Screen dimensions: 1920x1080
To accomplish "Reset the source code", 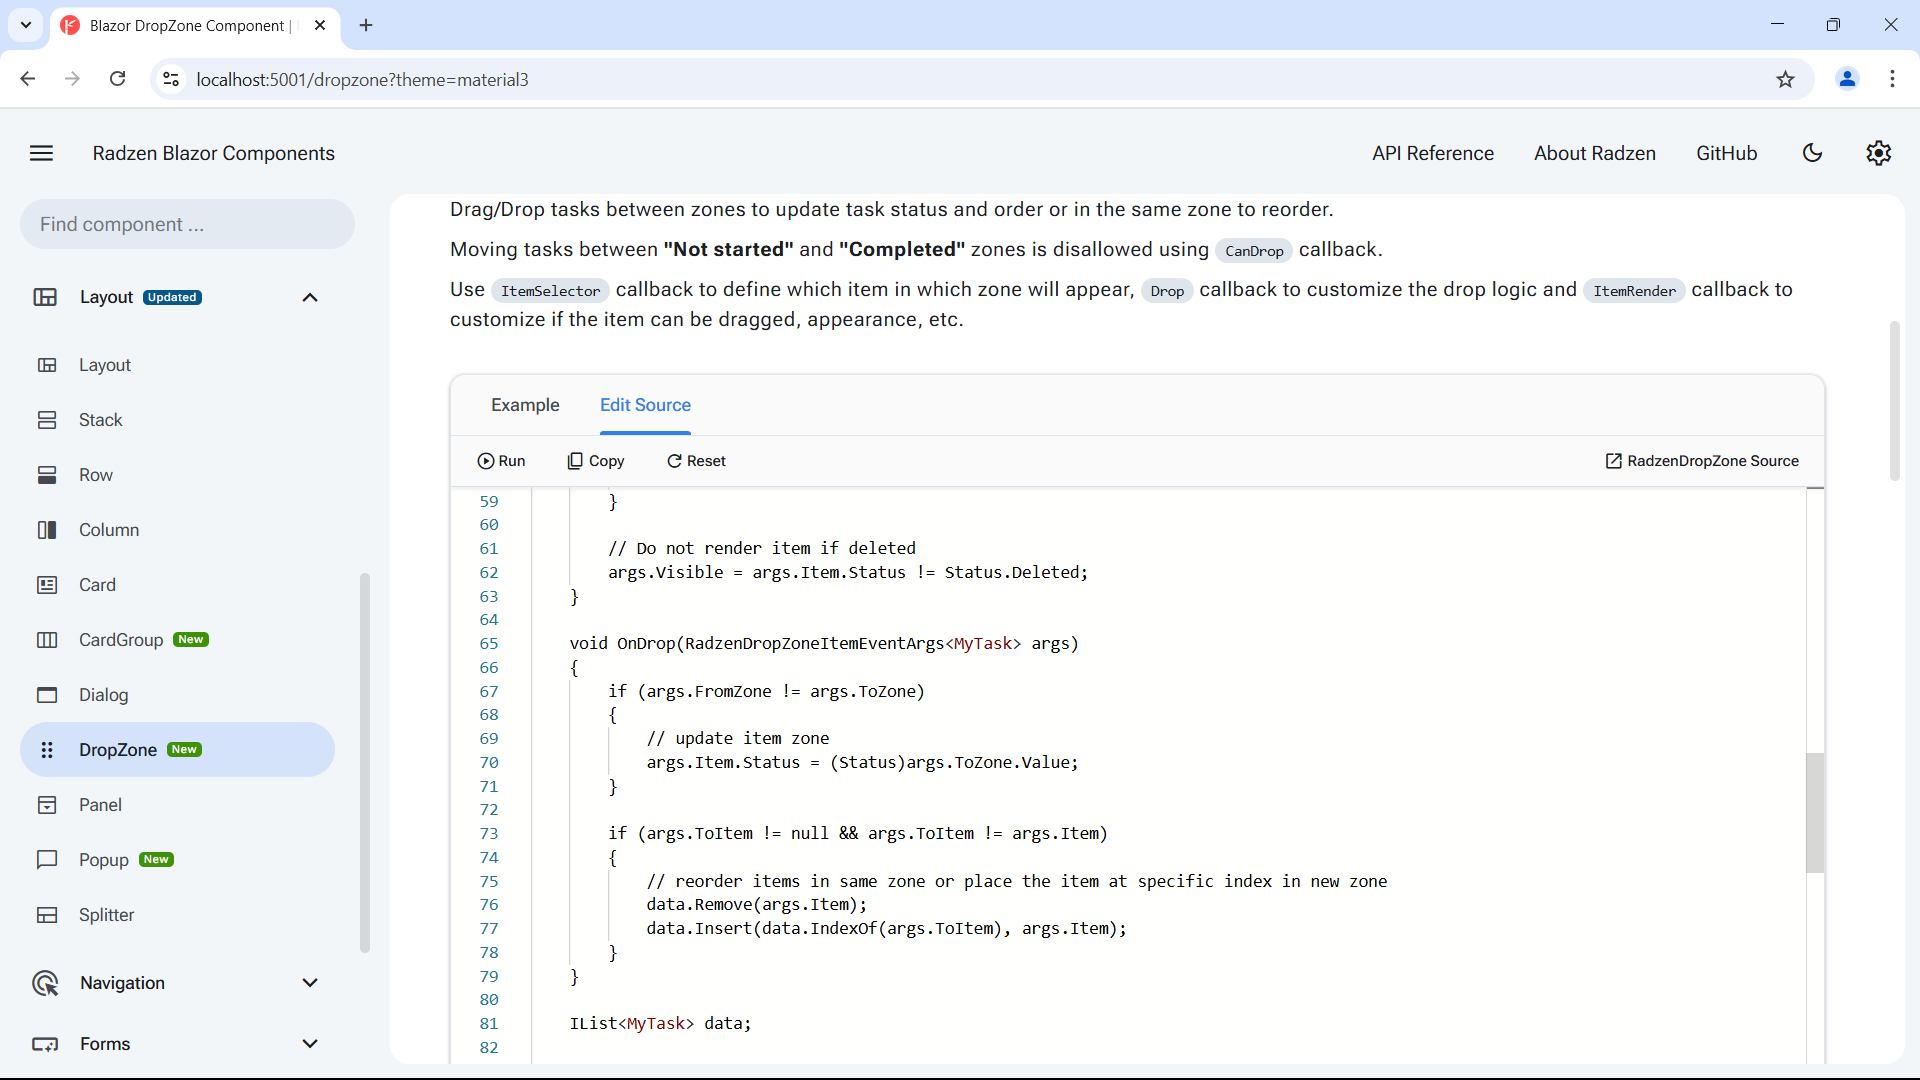I will [696, 461].
